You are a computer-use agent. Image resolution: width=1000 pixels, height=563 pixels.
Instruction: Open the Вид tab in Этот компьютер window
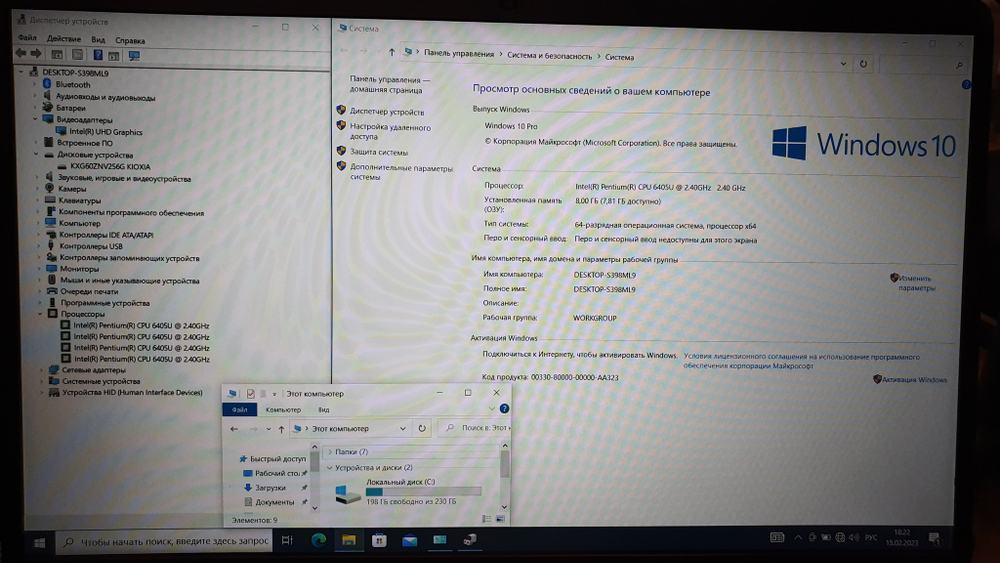323,409
